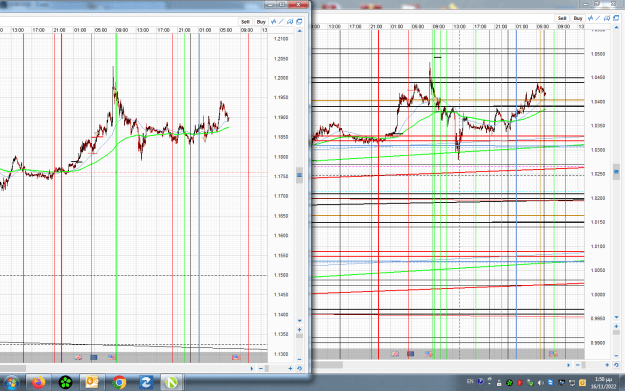The width and height of the screenshot is (625, 391).
Task: Click red shield icon in system tray
Action: (519, 383)
